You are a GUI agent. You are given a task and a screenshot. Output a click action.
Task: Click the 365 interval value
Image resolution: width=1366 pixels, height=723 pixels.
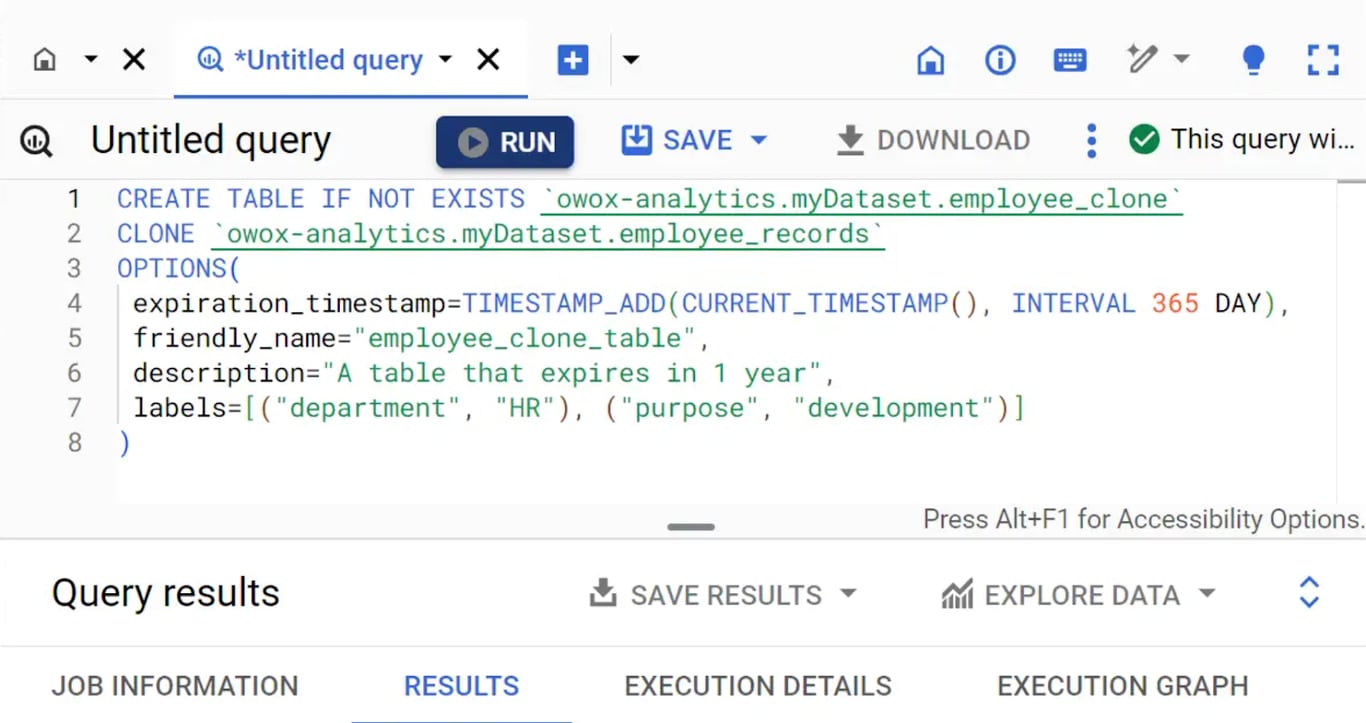pos(1175,303)
